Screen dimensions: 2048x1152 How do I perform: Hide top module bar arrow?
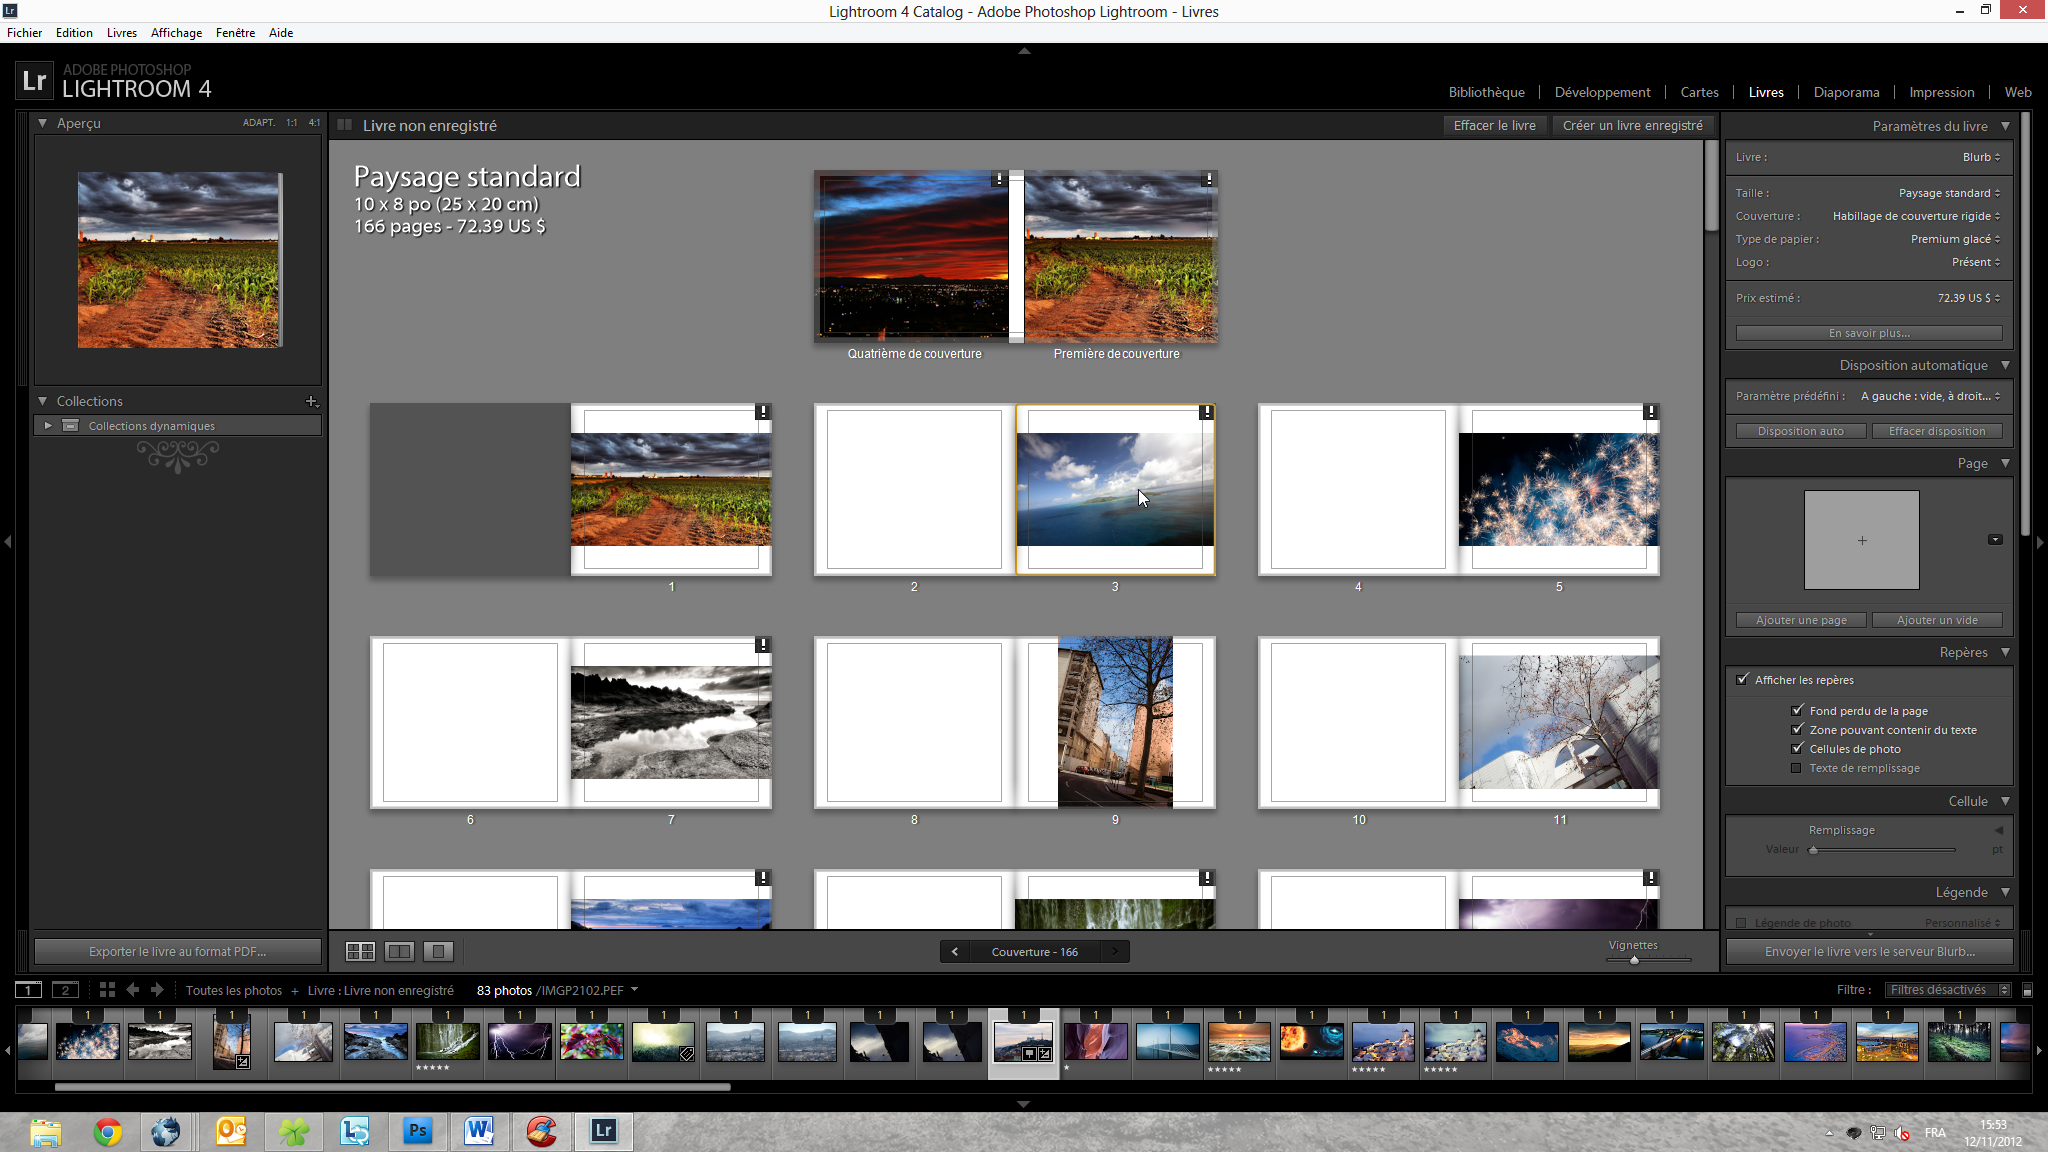(1024, 50)
